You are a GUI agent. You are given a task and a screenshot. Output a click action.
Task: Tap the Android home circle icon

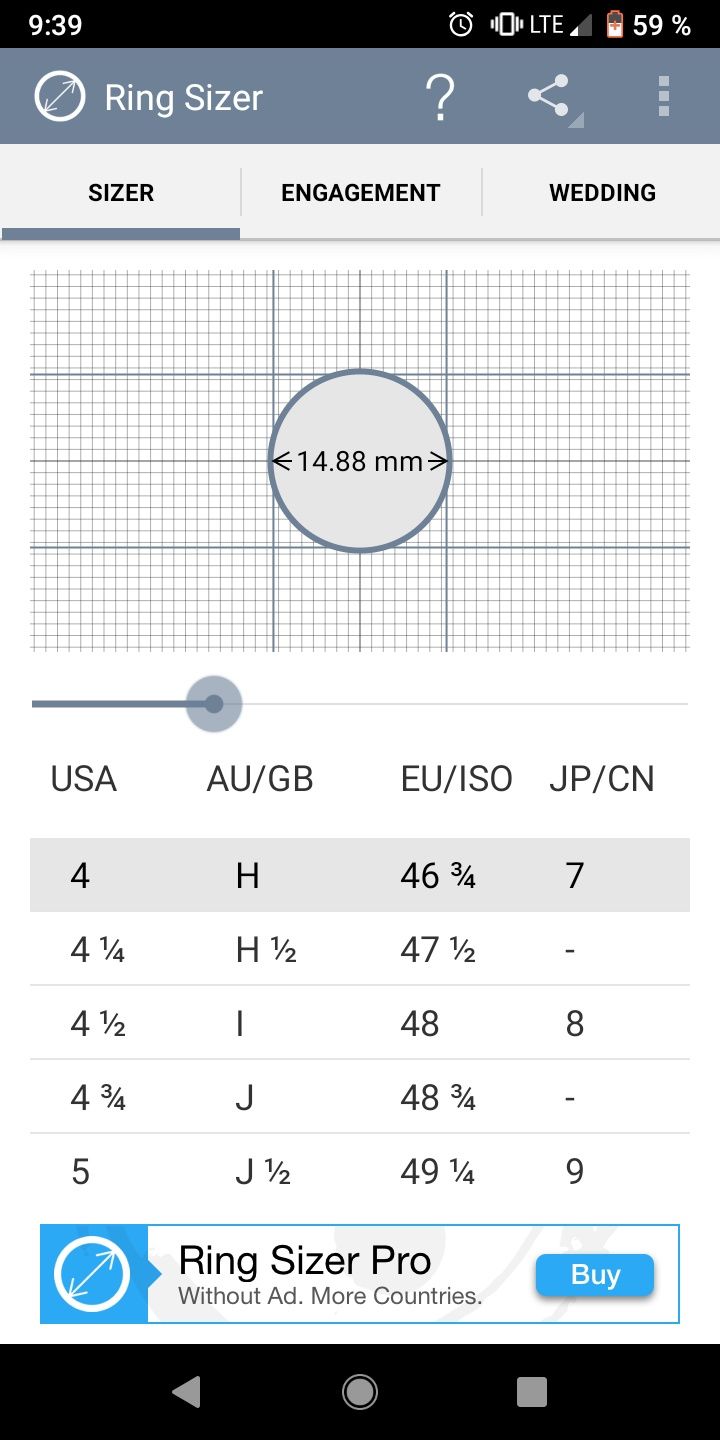pyautogui.click(x=360, y=1391)
